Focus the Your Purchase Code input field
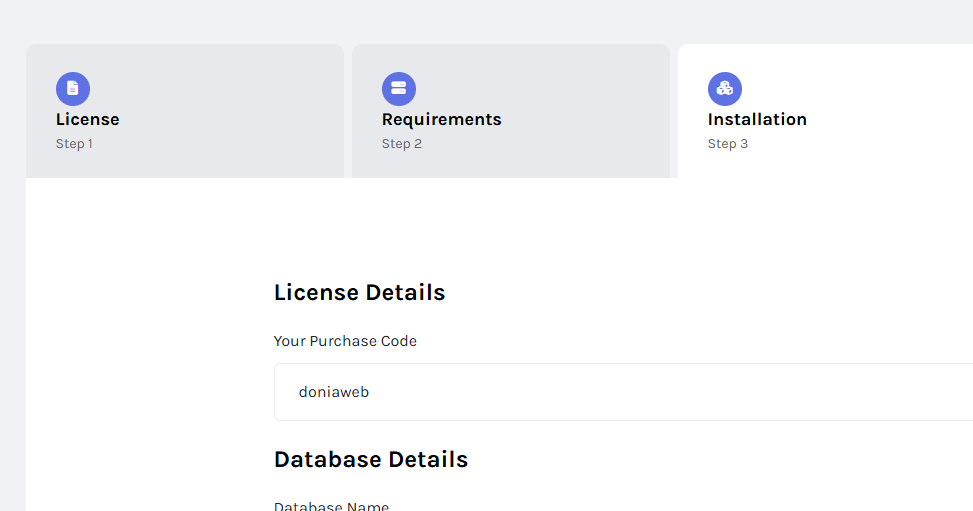Screen dimensions: 973x511 623,392
